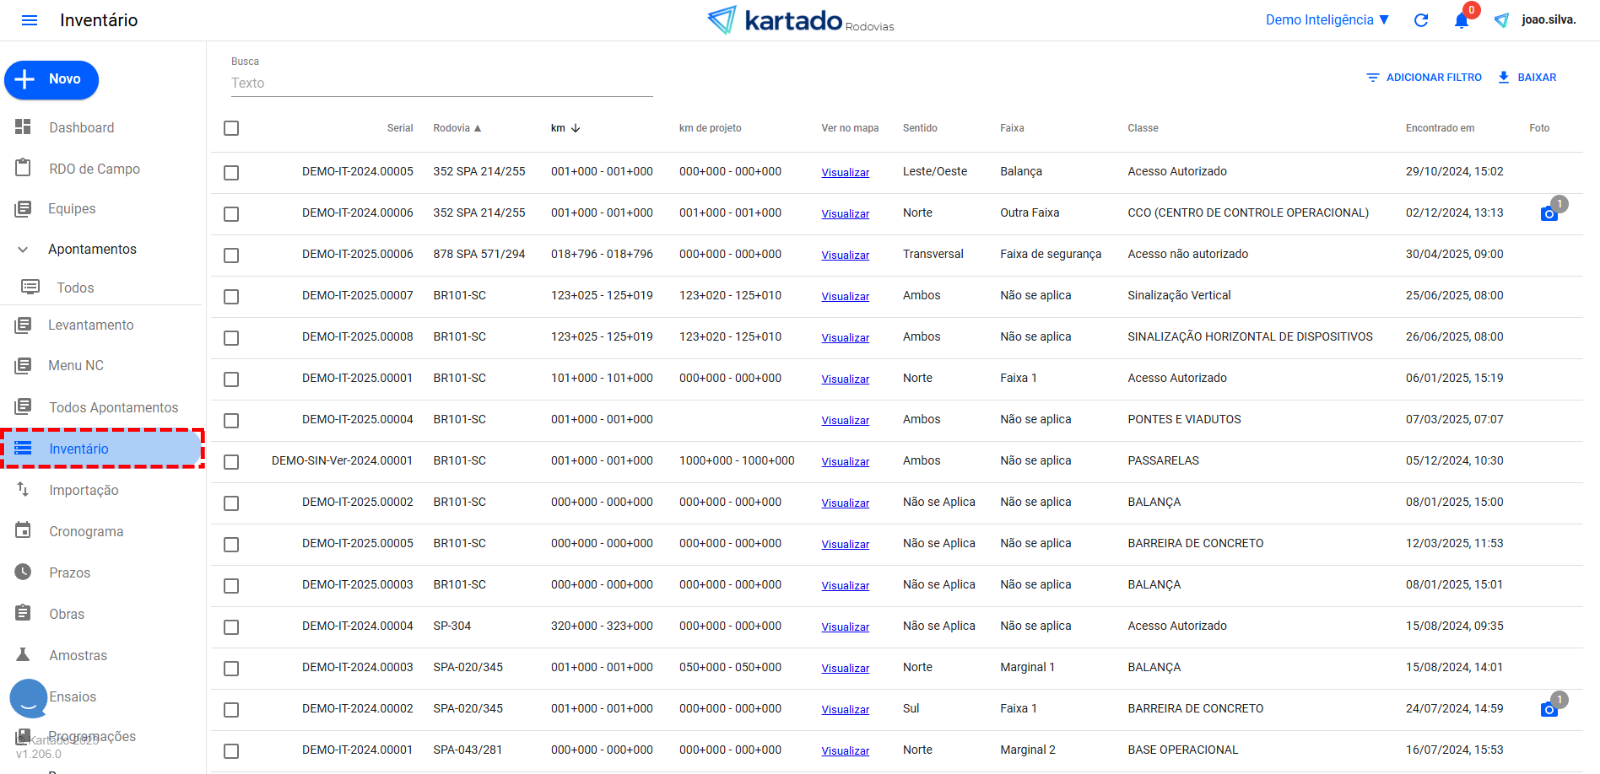Screen dimensions: 1600x774
Task: Open the Demo Inteligência dropdown
Action: pyautogui.click(x=1327, y=20)
